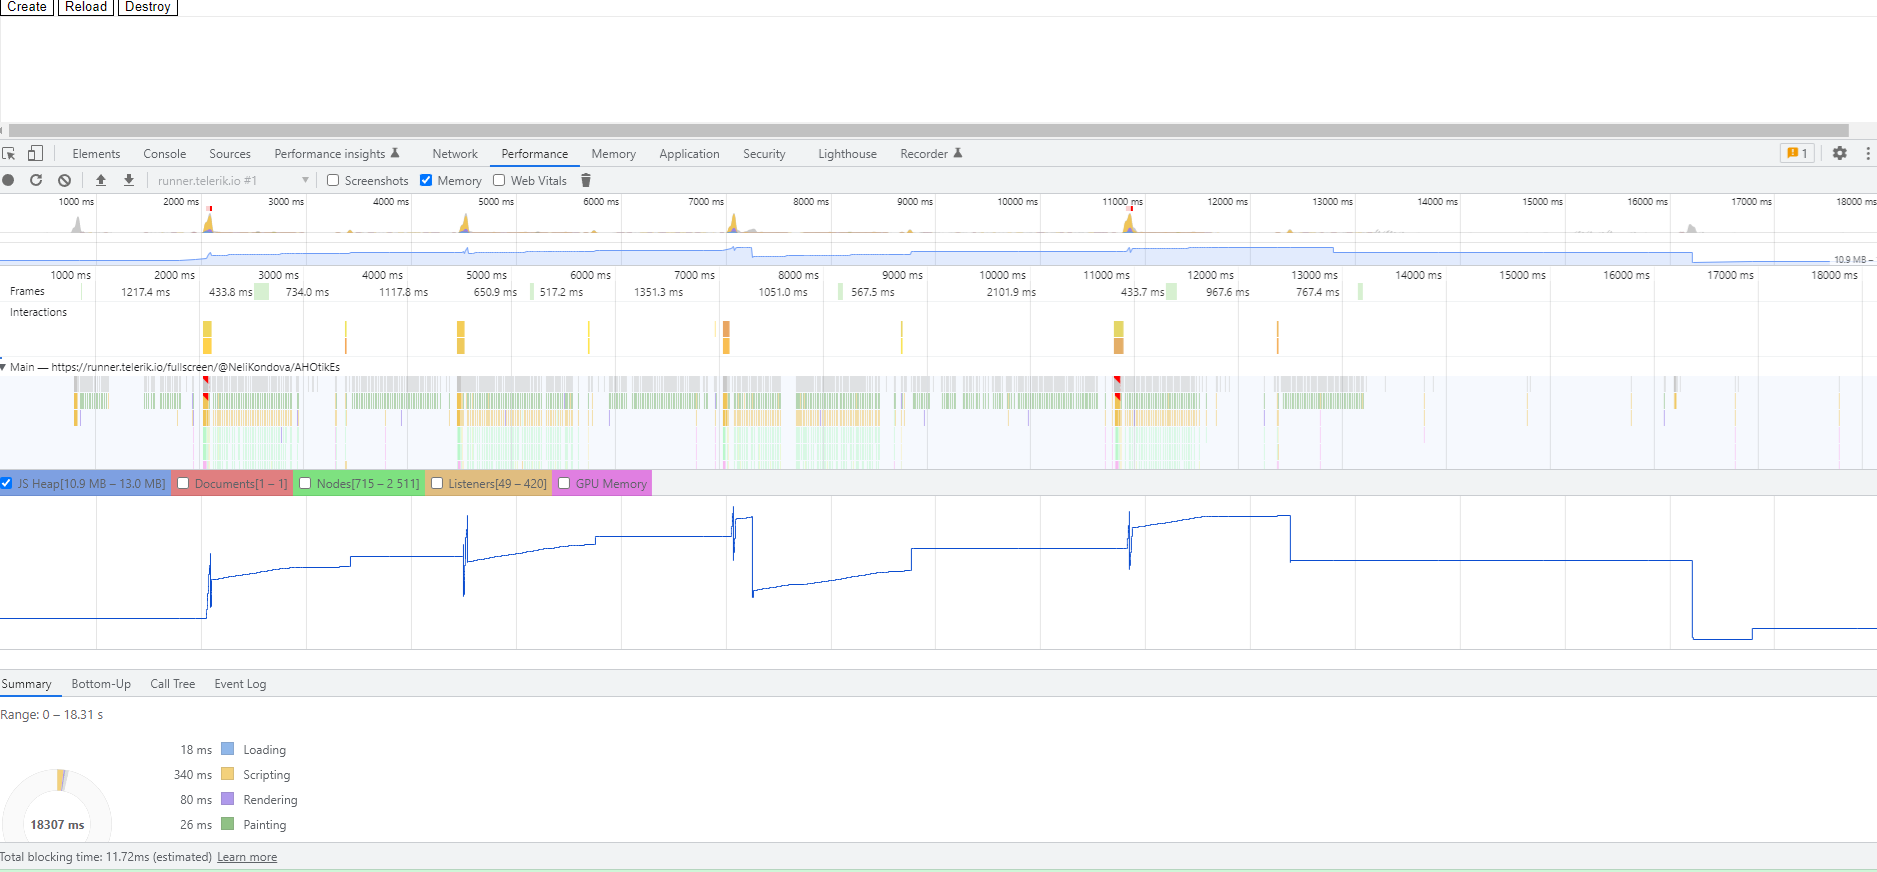Click the Create button
Screen dimensions: 1877x872
pyautogui.click(x=27, y=7)
